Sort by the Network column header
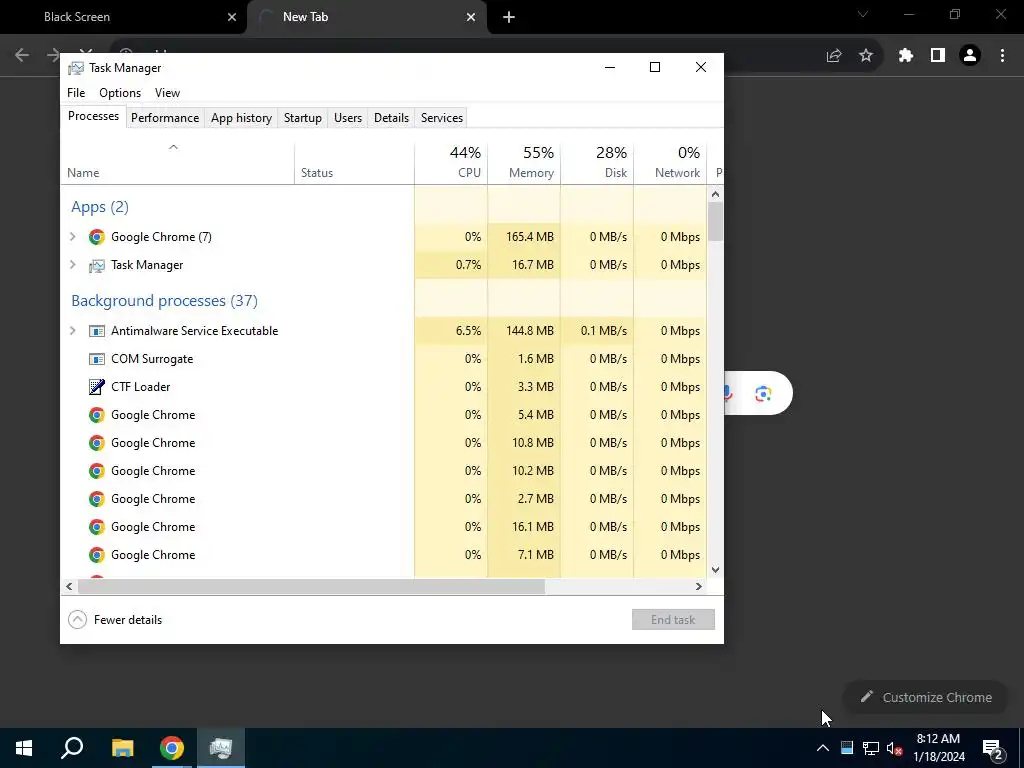The image size is (1024, 768). [x=671, y=162]
